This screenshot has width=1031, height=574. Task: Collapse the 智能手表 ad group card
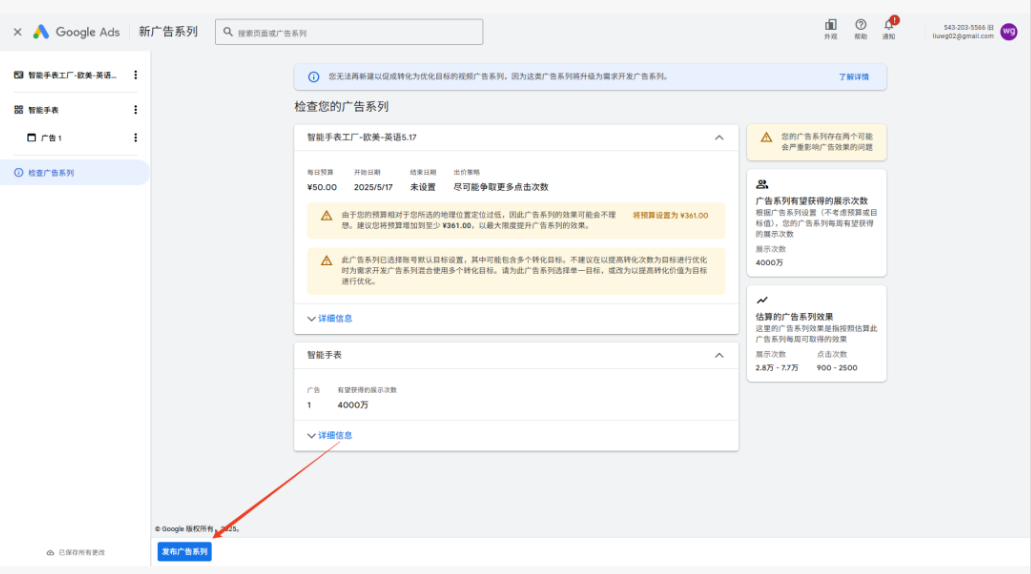point(719,355)
